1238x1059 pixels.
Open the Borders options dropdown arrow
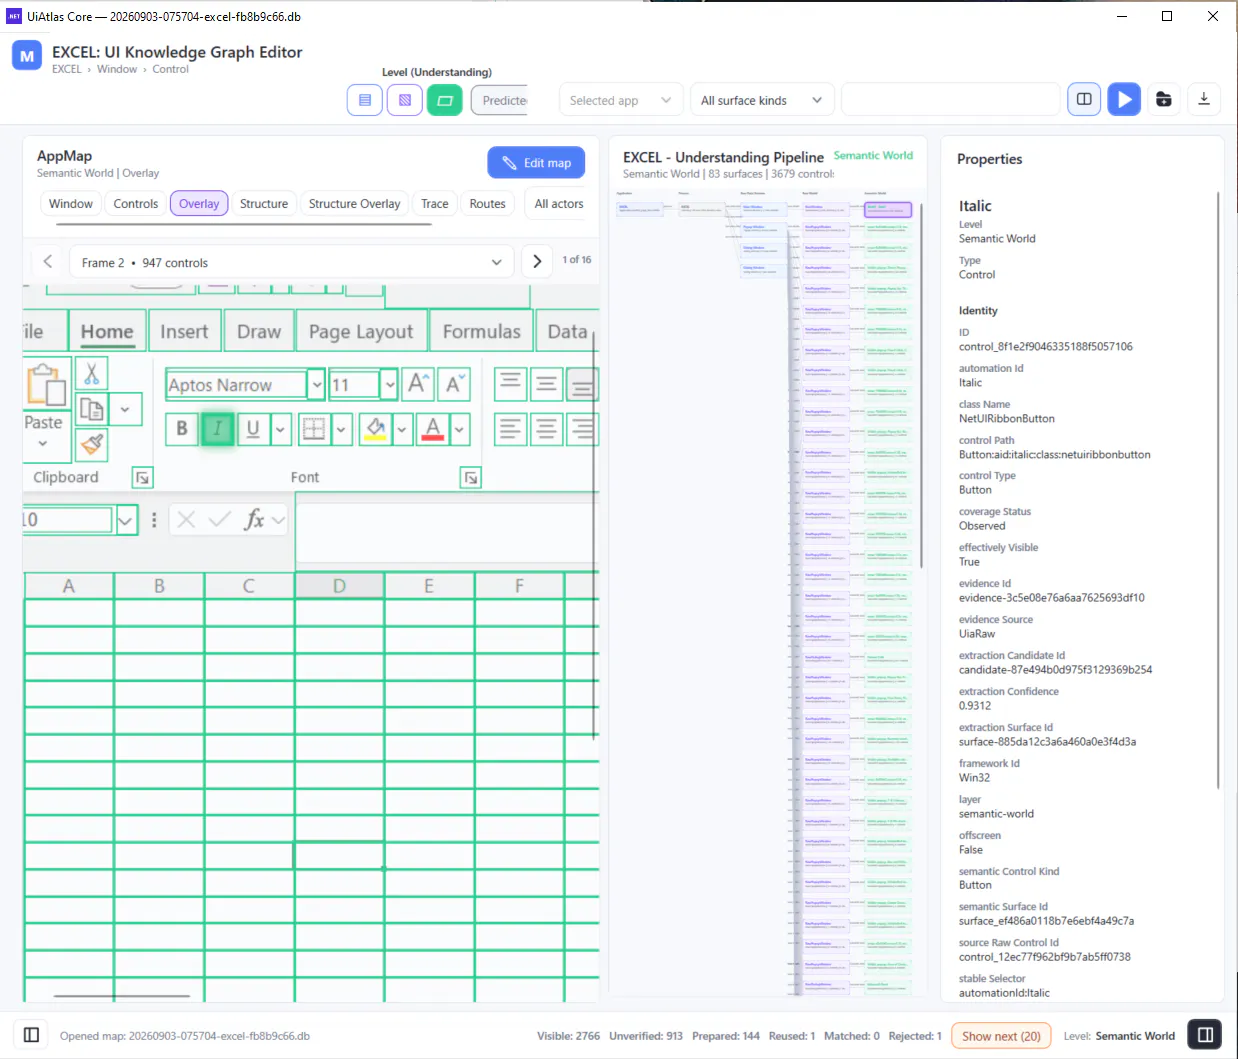pyautogui.click(x=340, y=429)
